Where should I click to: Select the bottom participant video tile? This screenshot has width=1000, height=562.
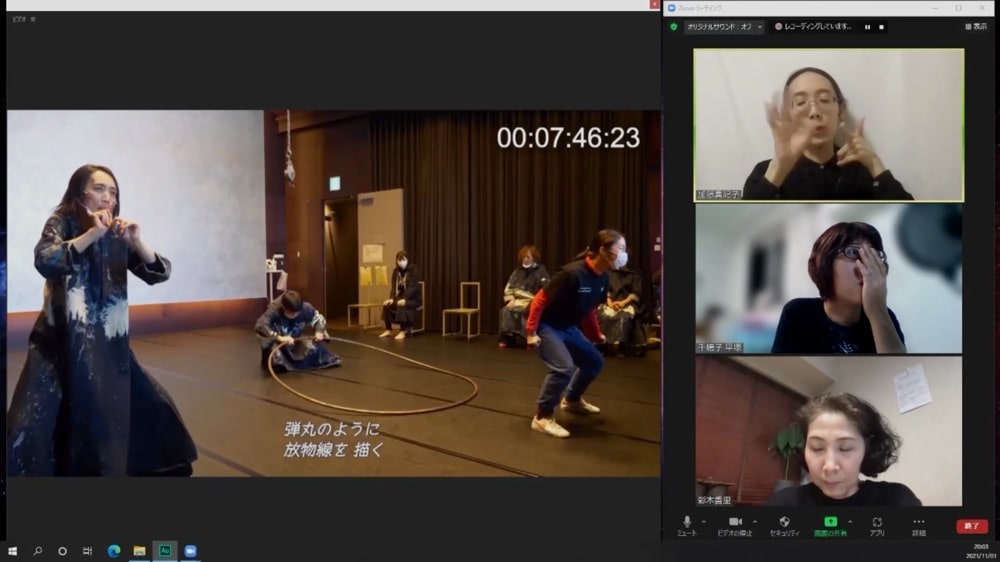click(x=828, y=431)
